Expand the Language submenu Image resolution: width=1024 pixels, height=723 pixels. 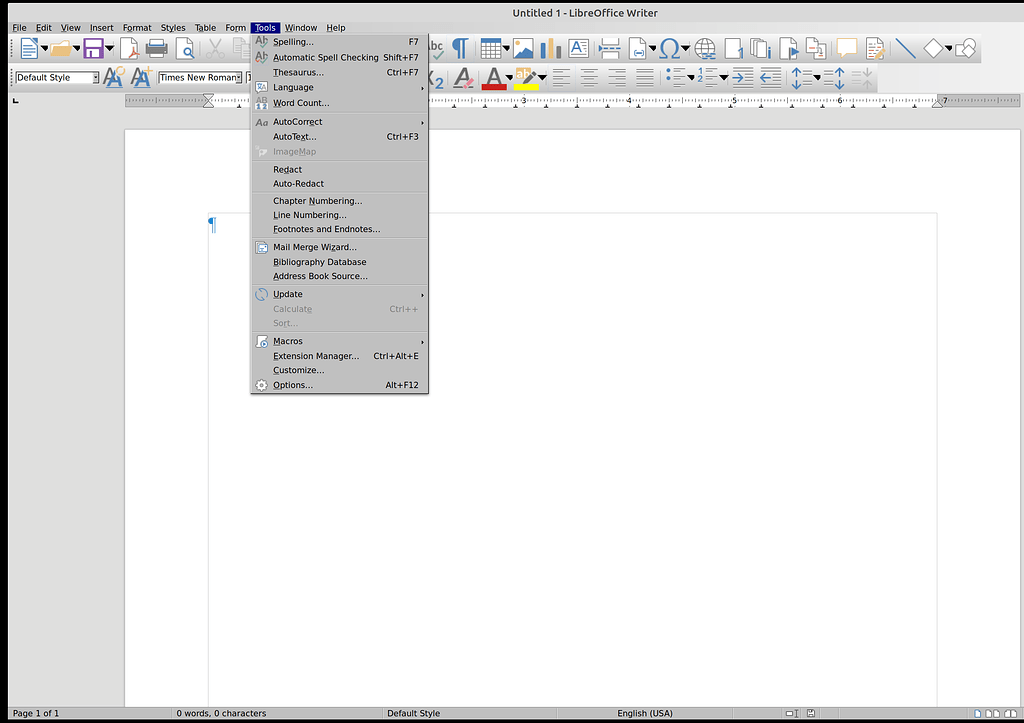click(x=293, y=87)
